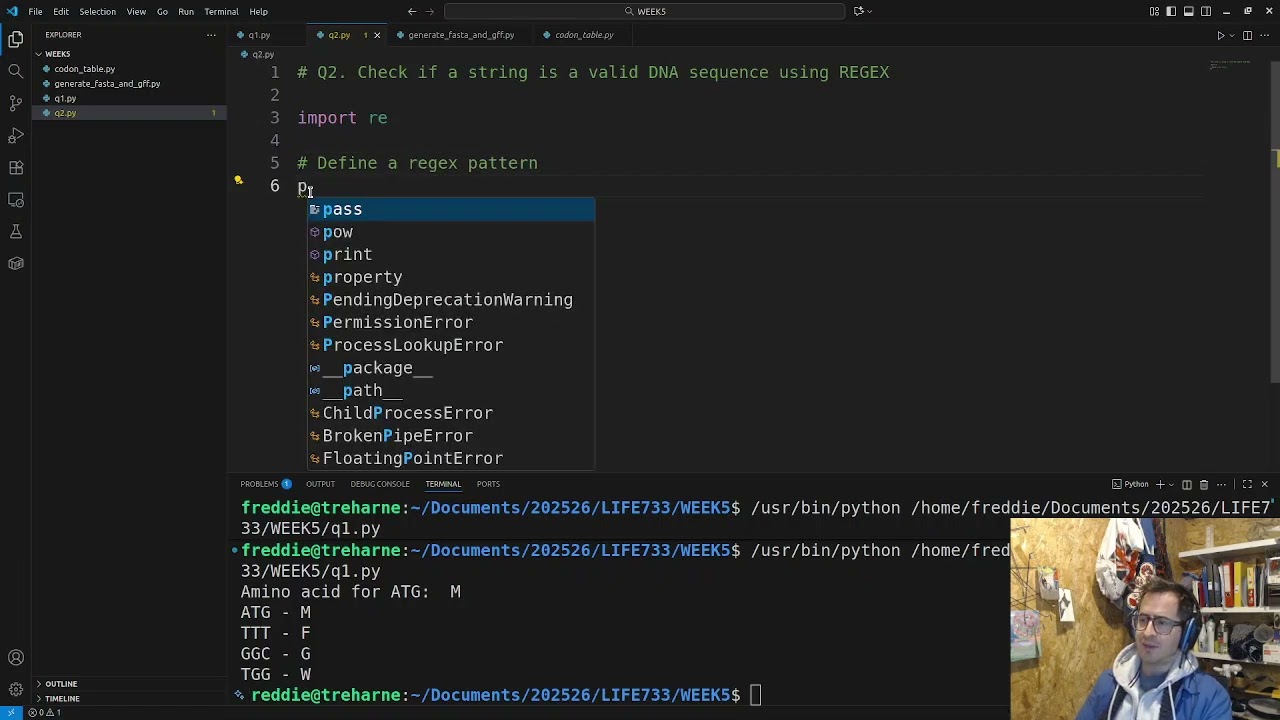The image size is (1280, 720).
Task: Open the Selection menu
Action: pos(97,11)
